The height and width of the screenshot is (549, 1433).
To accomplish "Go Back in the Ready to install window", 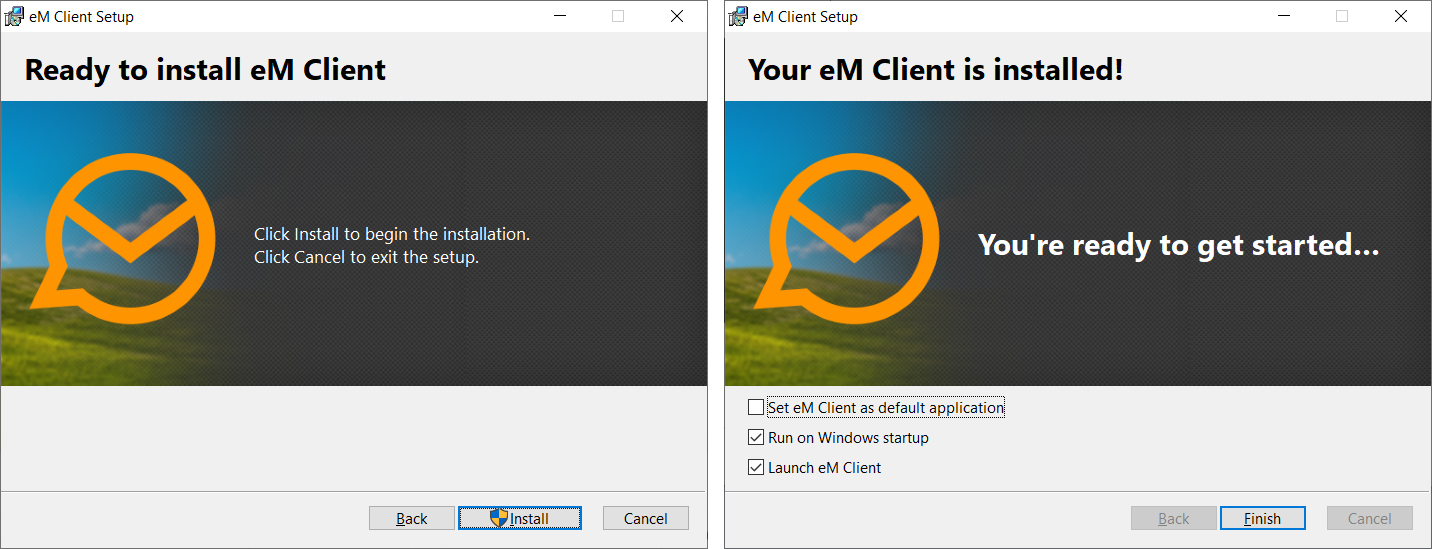I will pos(411,518).
